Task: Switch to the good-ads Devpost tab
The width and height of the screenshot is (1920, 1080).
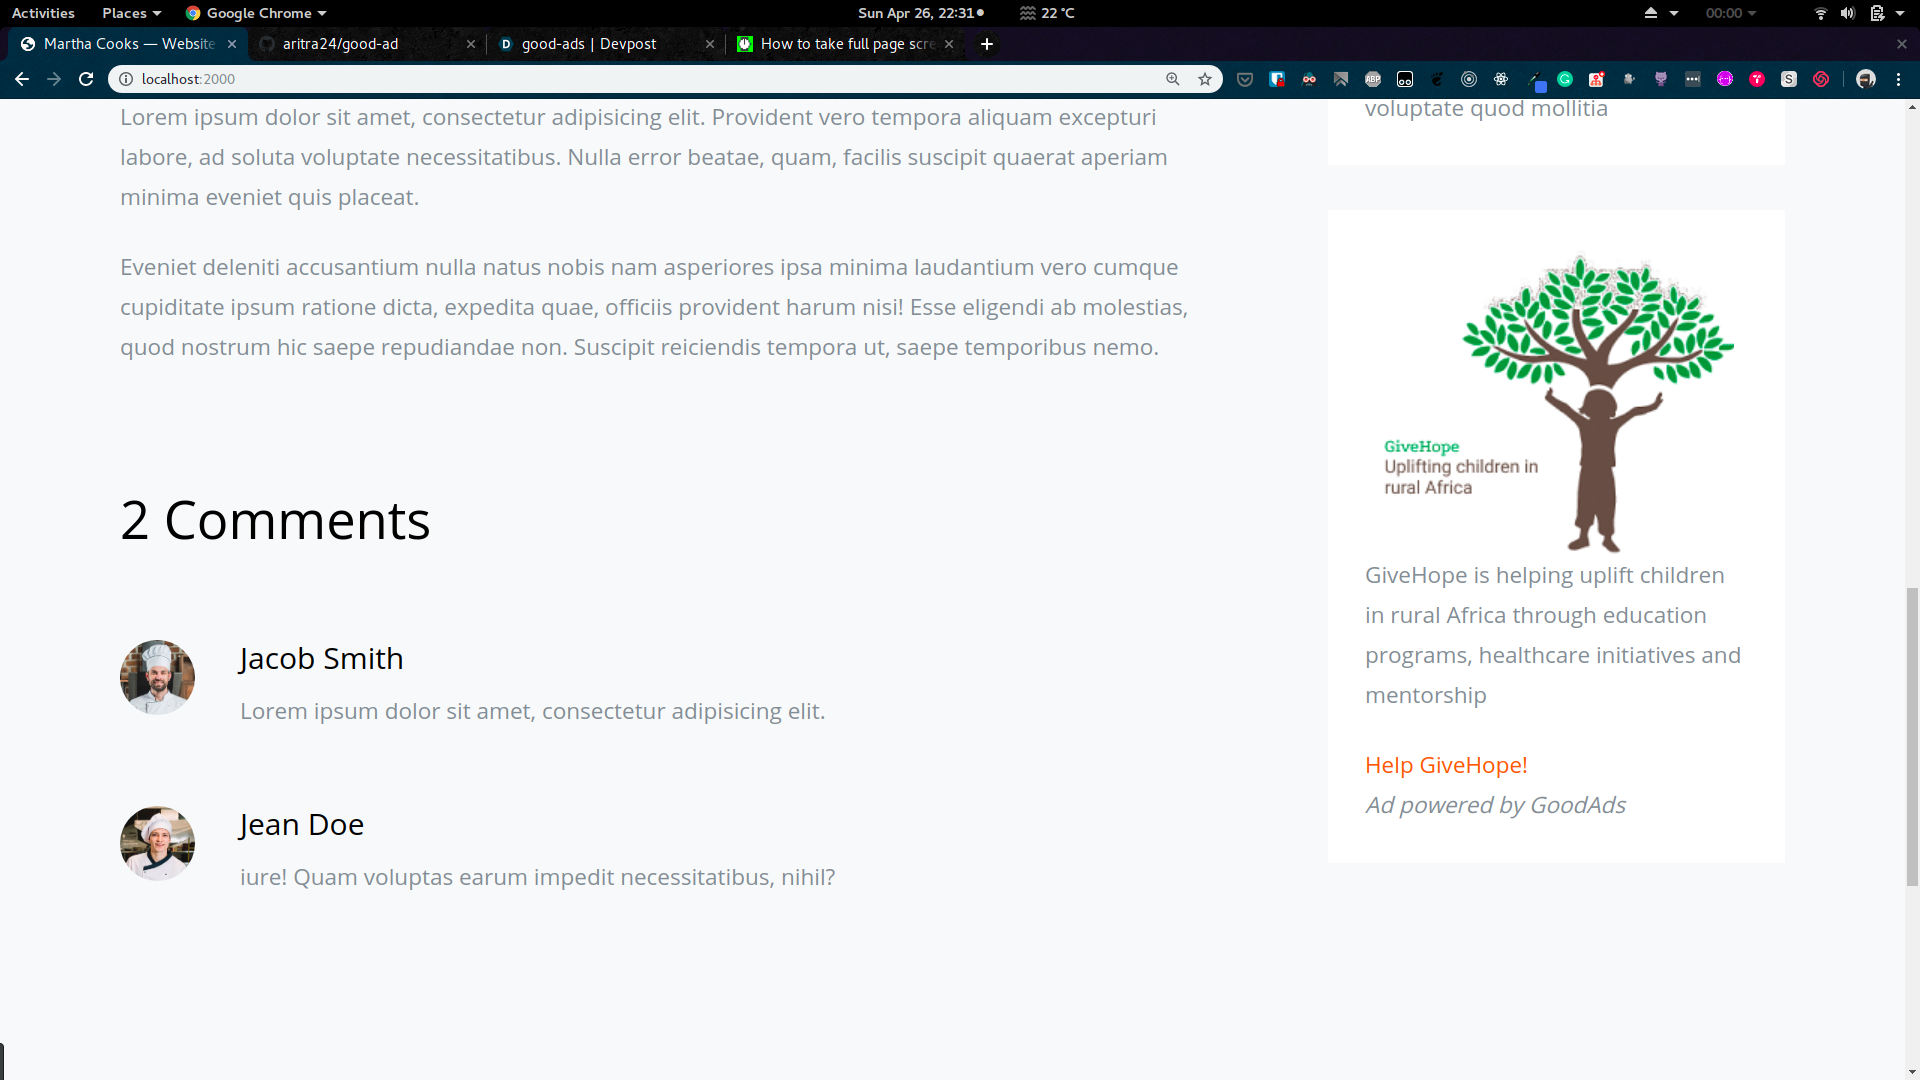Action: 589,44
